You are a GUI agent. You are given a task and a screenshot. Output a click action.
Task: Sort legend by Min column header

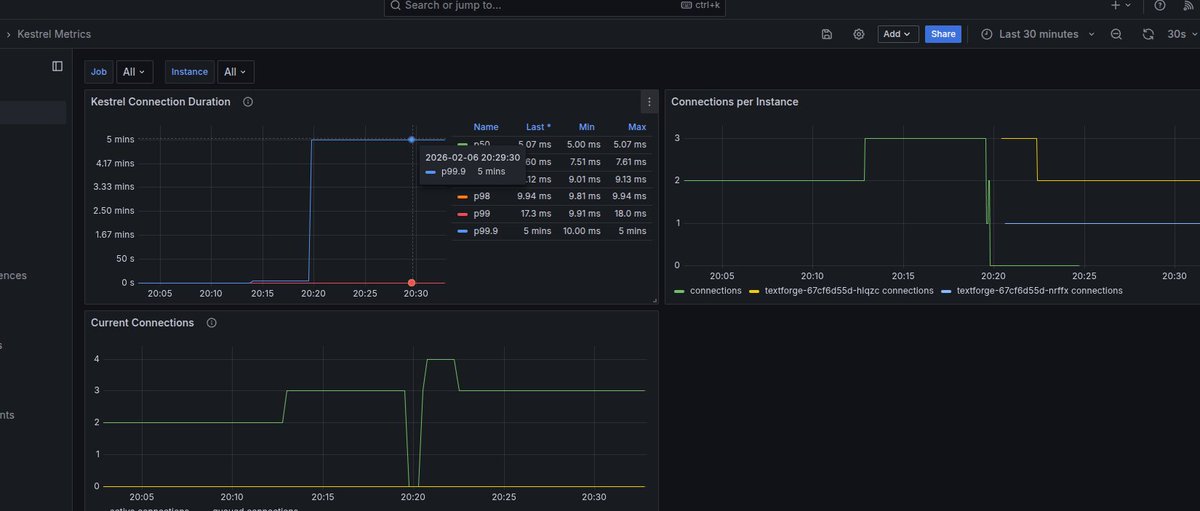point(586,127)
